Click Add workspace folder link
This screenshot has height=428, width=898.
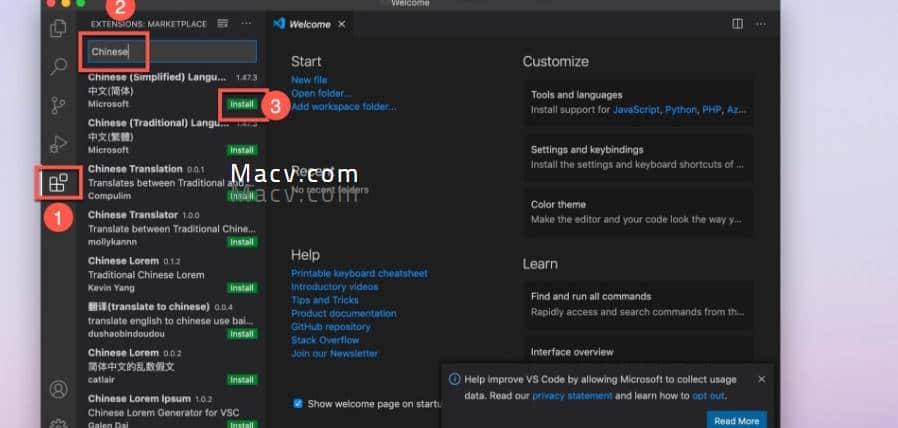(343, 107)
